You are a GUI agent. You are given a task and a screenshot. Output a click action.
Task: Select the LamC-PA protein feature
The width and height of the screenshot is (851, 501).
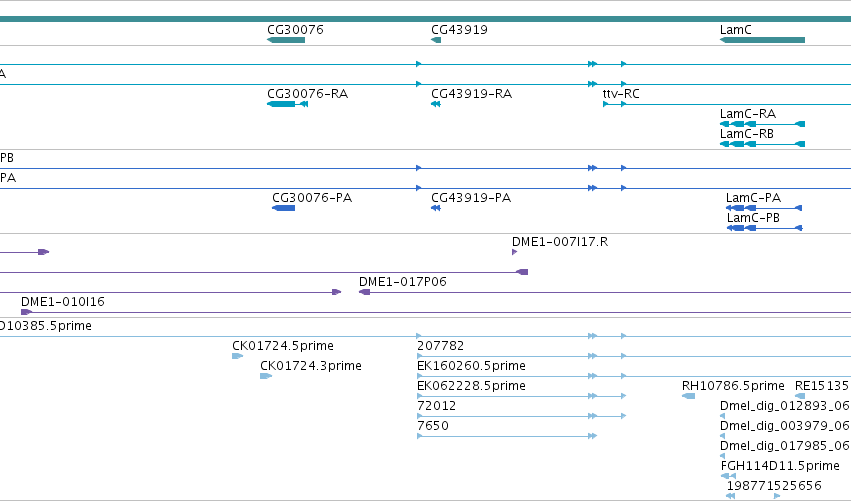pos(764,208)
